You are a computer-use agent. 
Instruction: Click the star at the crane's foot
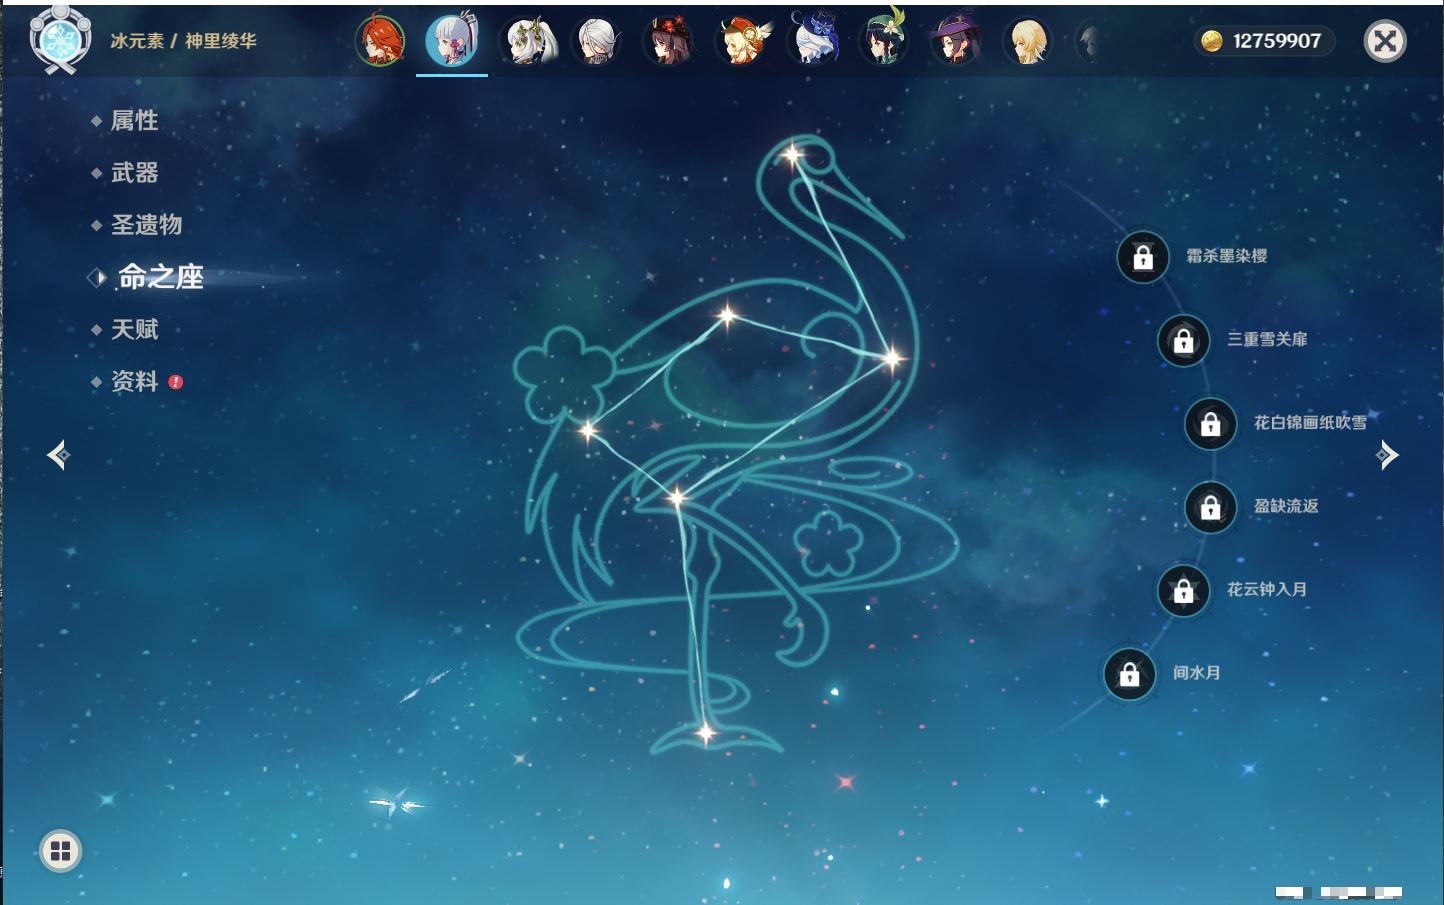(706, 734)
